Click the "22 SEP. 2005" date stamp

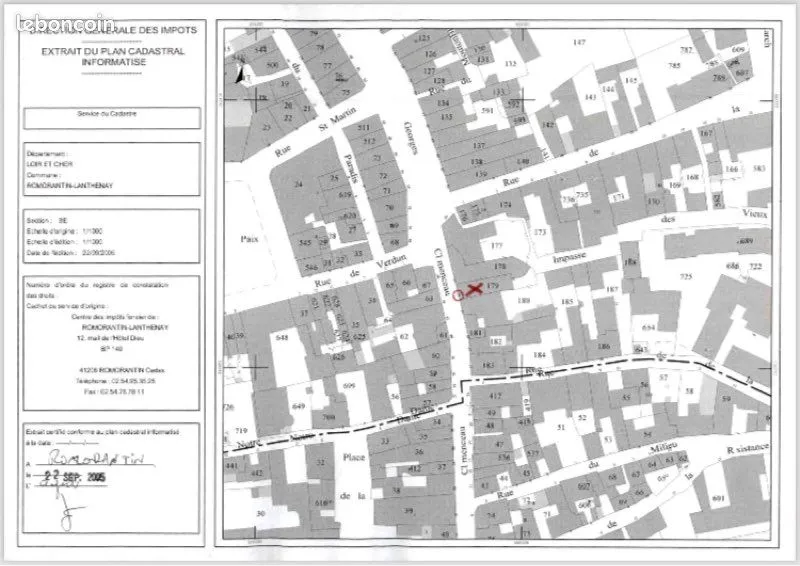point(74,477)
